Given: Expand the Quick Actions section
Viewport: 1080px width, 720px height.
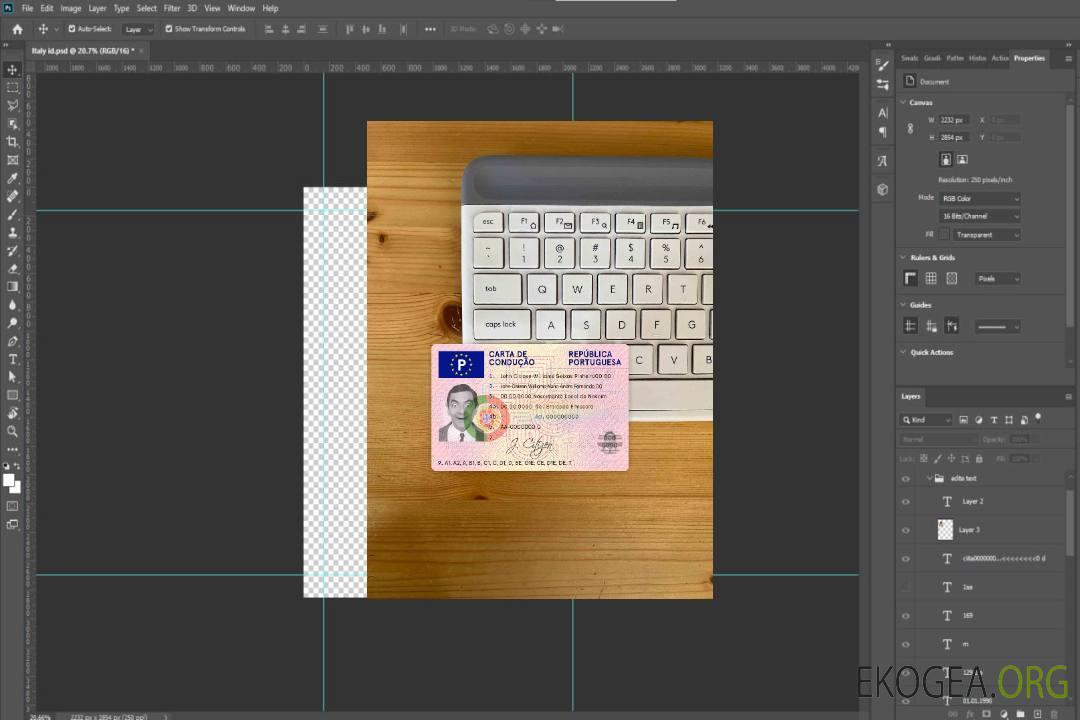Looking at the screenshot, I should pyautogui.click(x=903, y=352).
